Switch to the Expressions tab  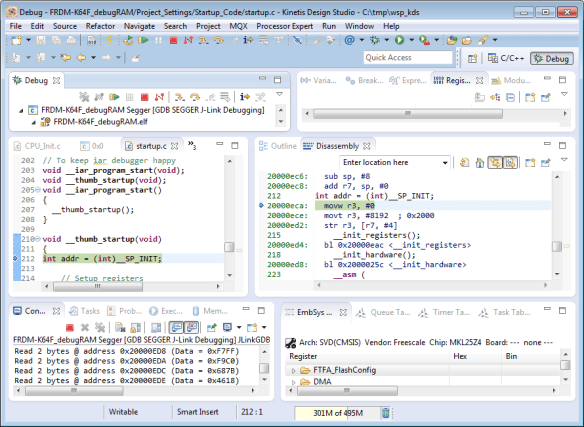(407, 80)
